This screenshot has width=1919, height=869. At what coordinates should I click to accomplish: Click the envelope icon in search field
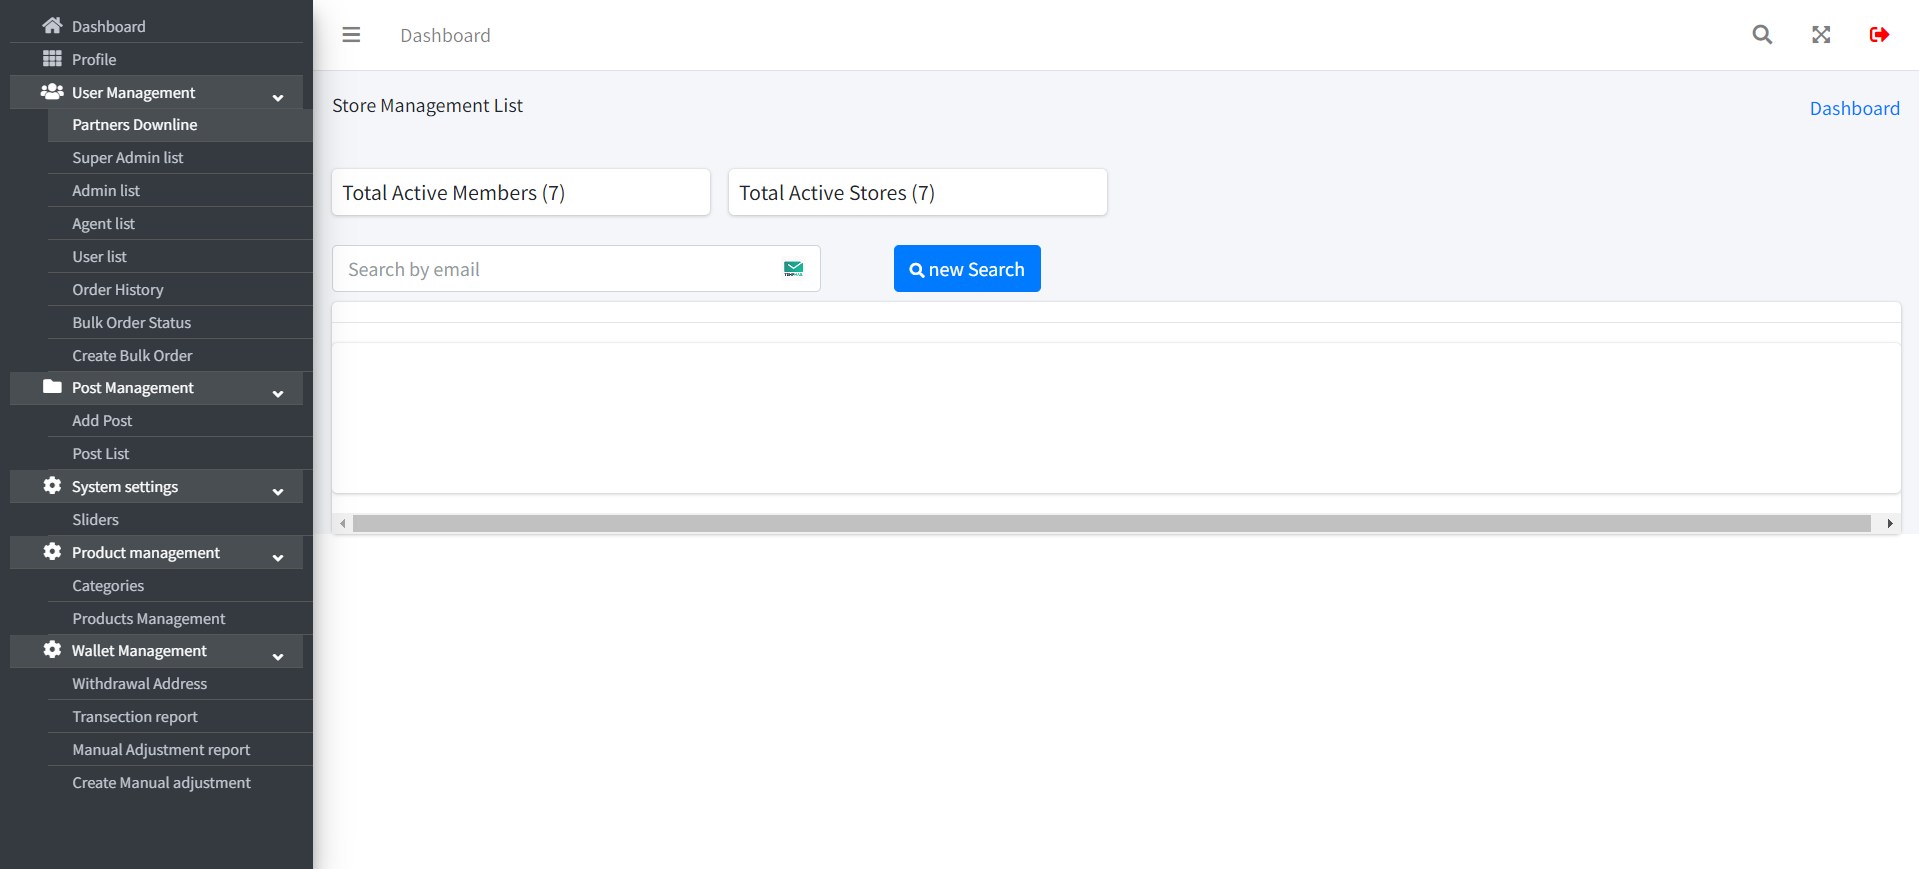[793, 269]
